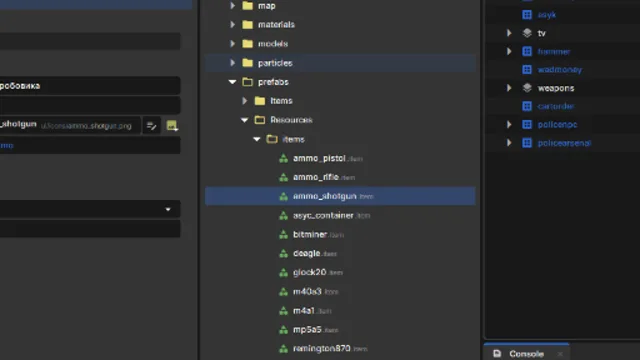Click the particles folder icon

coord(247,63)
